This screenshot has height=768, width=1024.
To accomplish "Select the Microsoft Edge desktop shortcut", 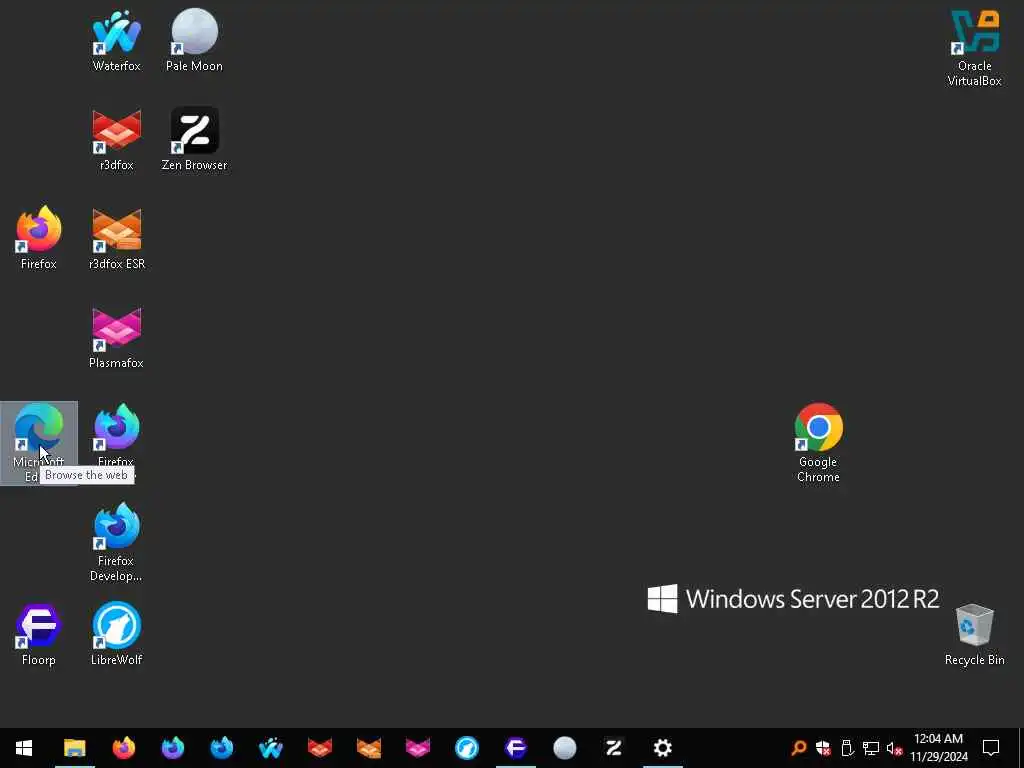I will (39, 443).
